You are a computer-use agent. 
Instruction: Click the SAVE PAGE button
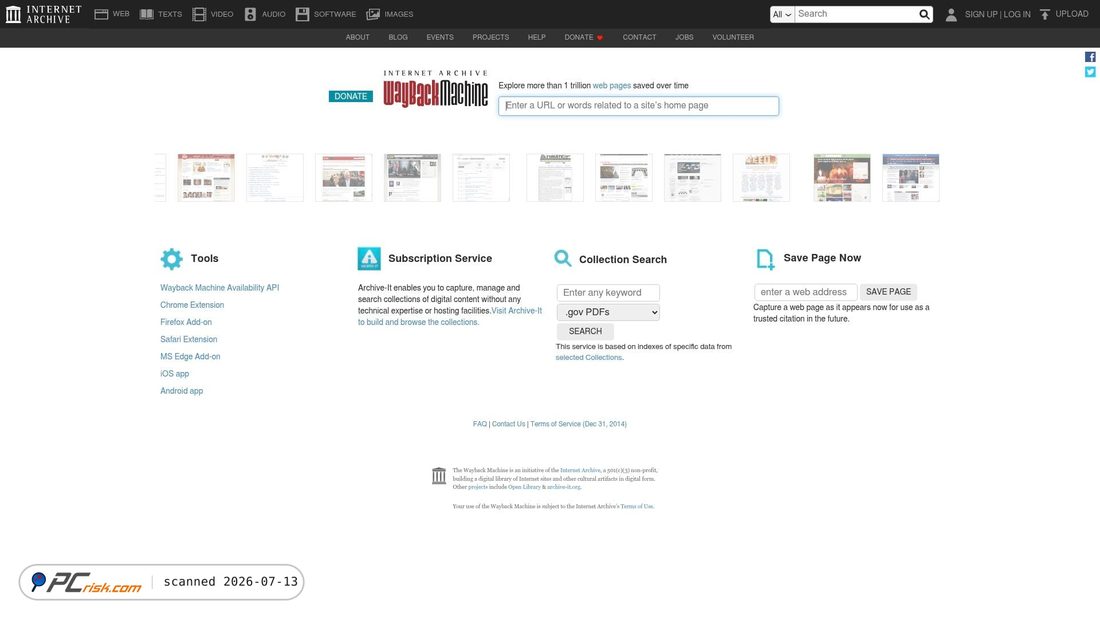888,292
